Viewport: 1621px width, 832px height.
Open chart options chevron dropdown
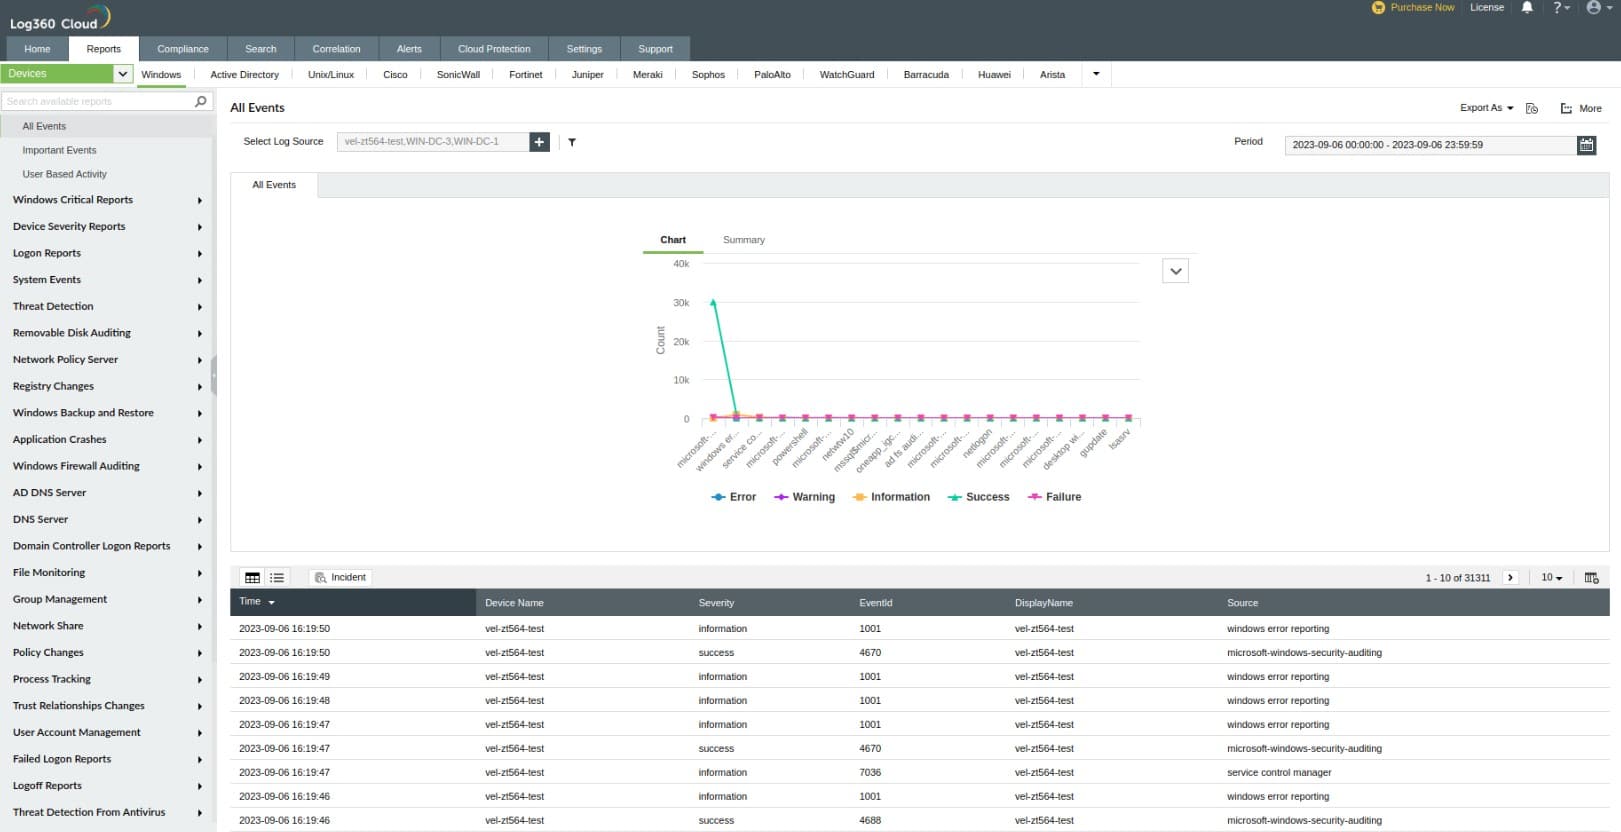1176,271
